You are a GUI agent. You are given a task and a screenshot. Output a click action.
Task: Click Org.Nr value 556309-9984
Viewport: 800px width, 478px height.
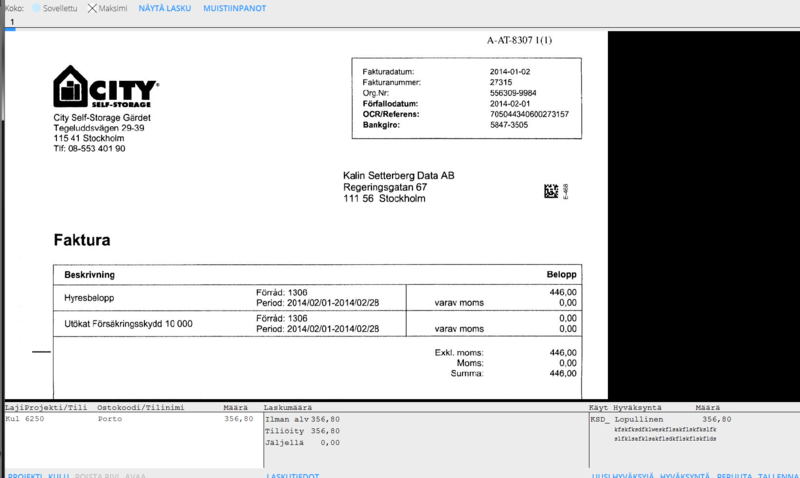pyautogui.click(x=513, y=93)
